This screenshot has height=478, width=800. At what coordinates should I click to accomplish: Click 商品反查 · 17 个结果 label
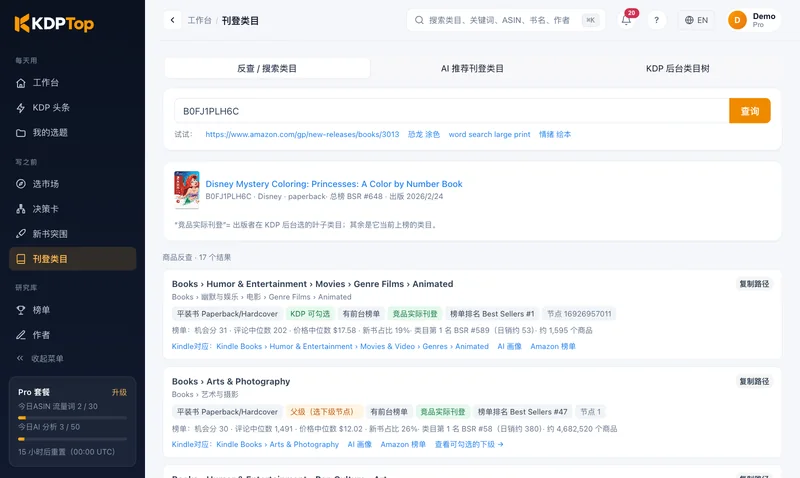(x=197, y=257)
